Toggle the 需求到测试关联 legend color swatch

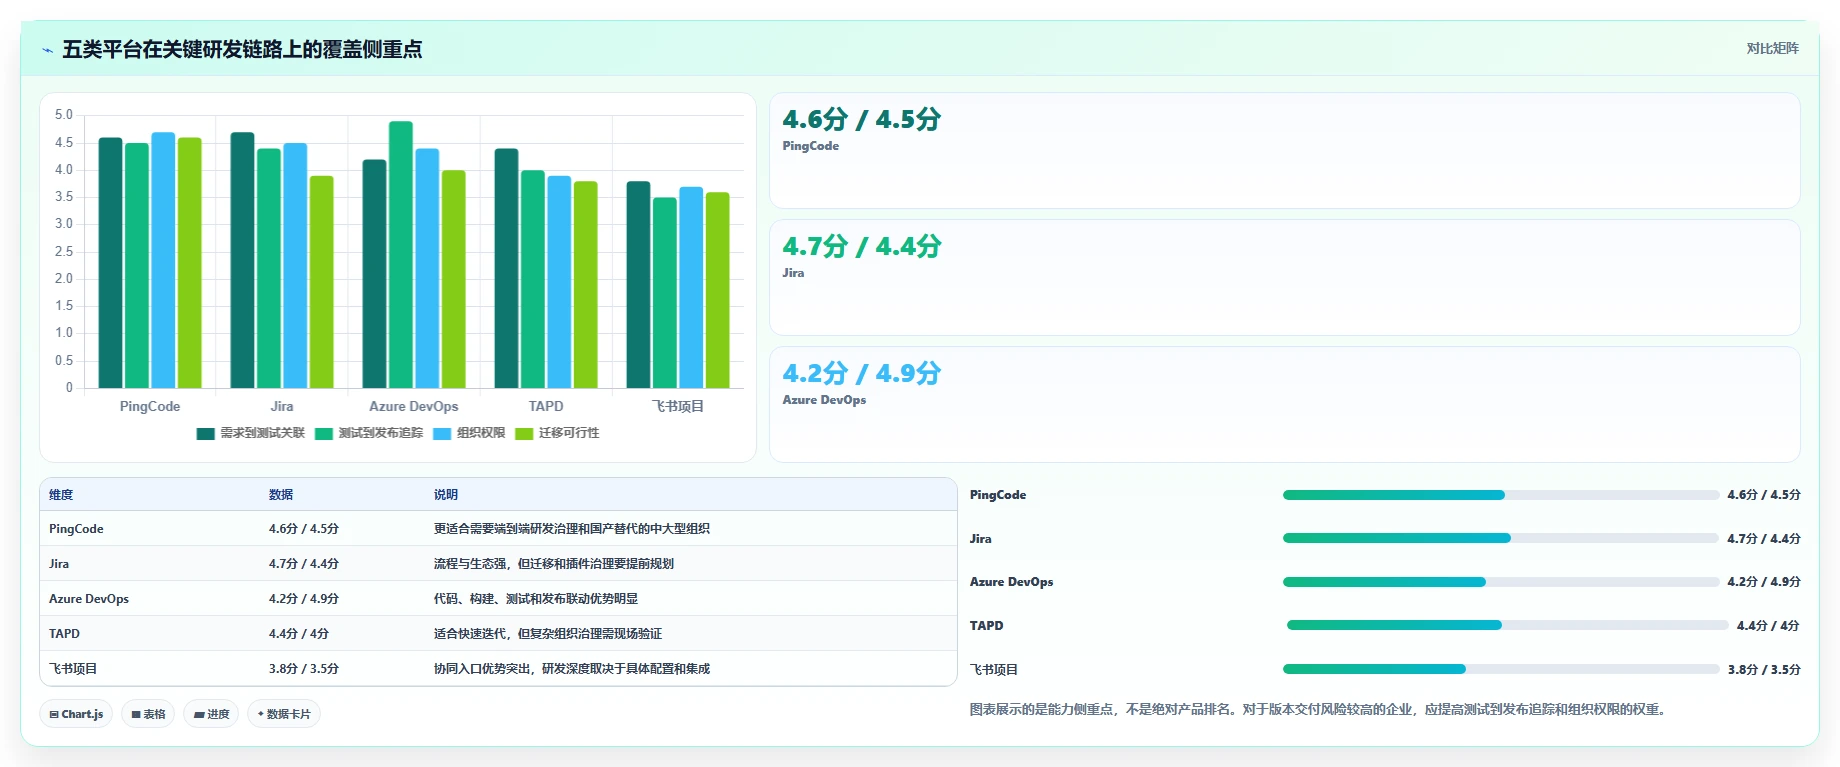(x=206, y=434)
